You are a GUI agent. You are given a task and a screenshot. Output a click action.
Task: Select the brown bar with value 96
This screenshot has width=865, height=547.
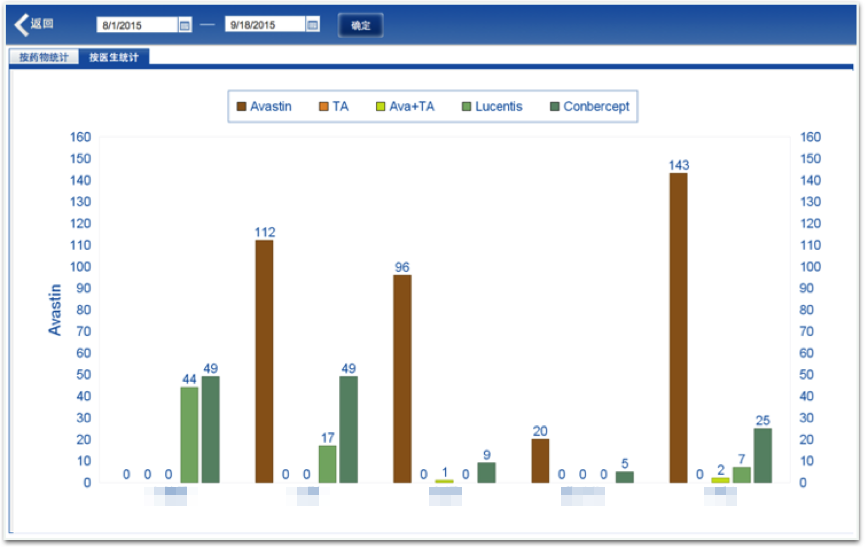point(402,378)
